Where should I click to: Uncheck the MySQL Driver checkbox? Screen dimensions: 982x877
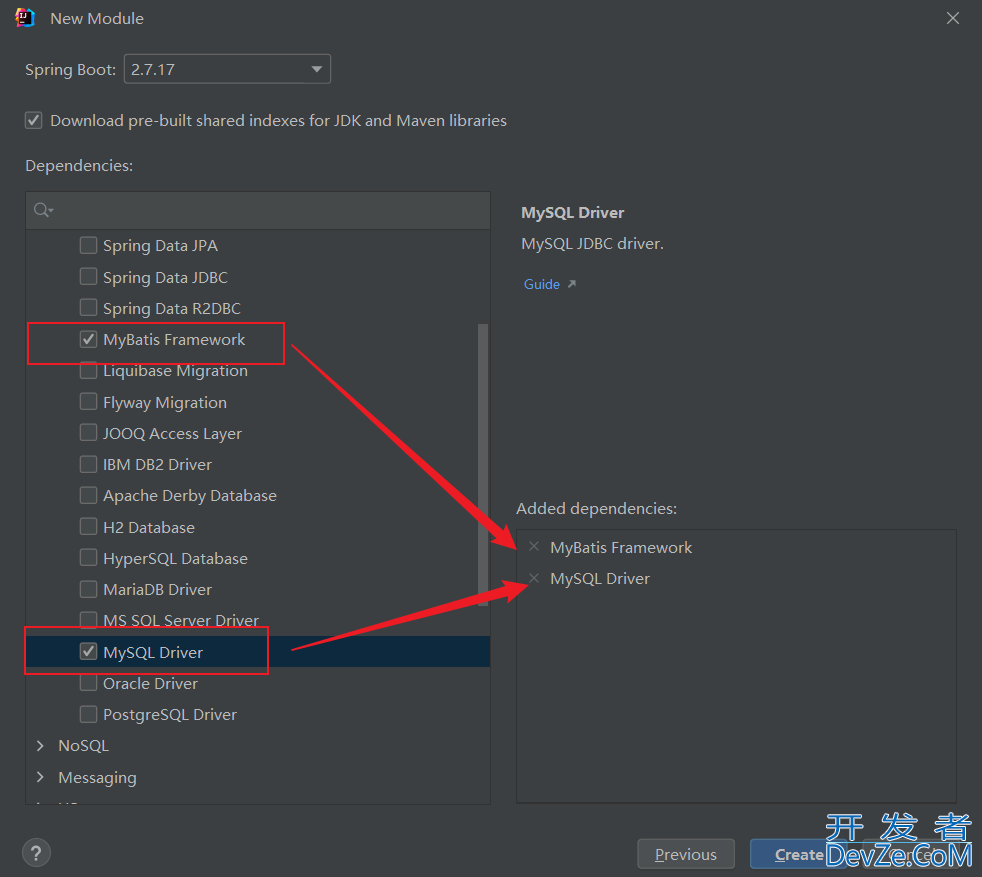coord(88,651)
